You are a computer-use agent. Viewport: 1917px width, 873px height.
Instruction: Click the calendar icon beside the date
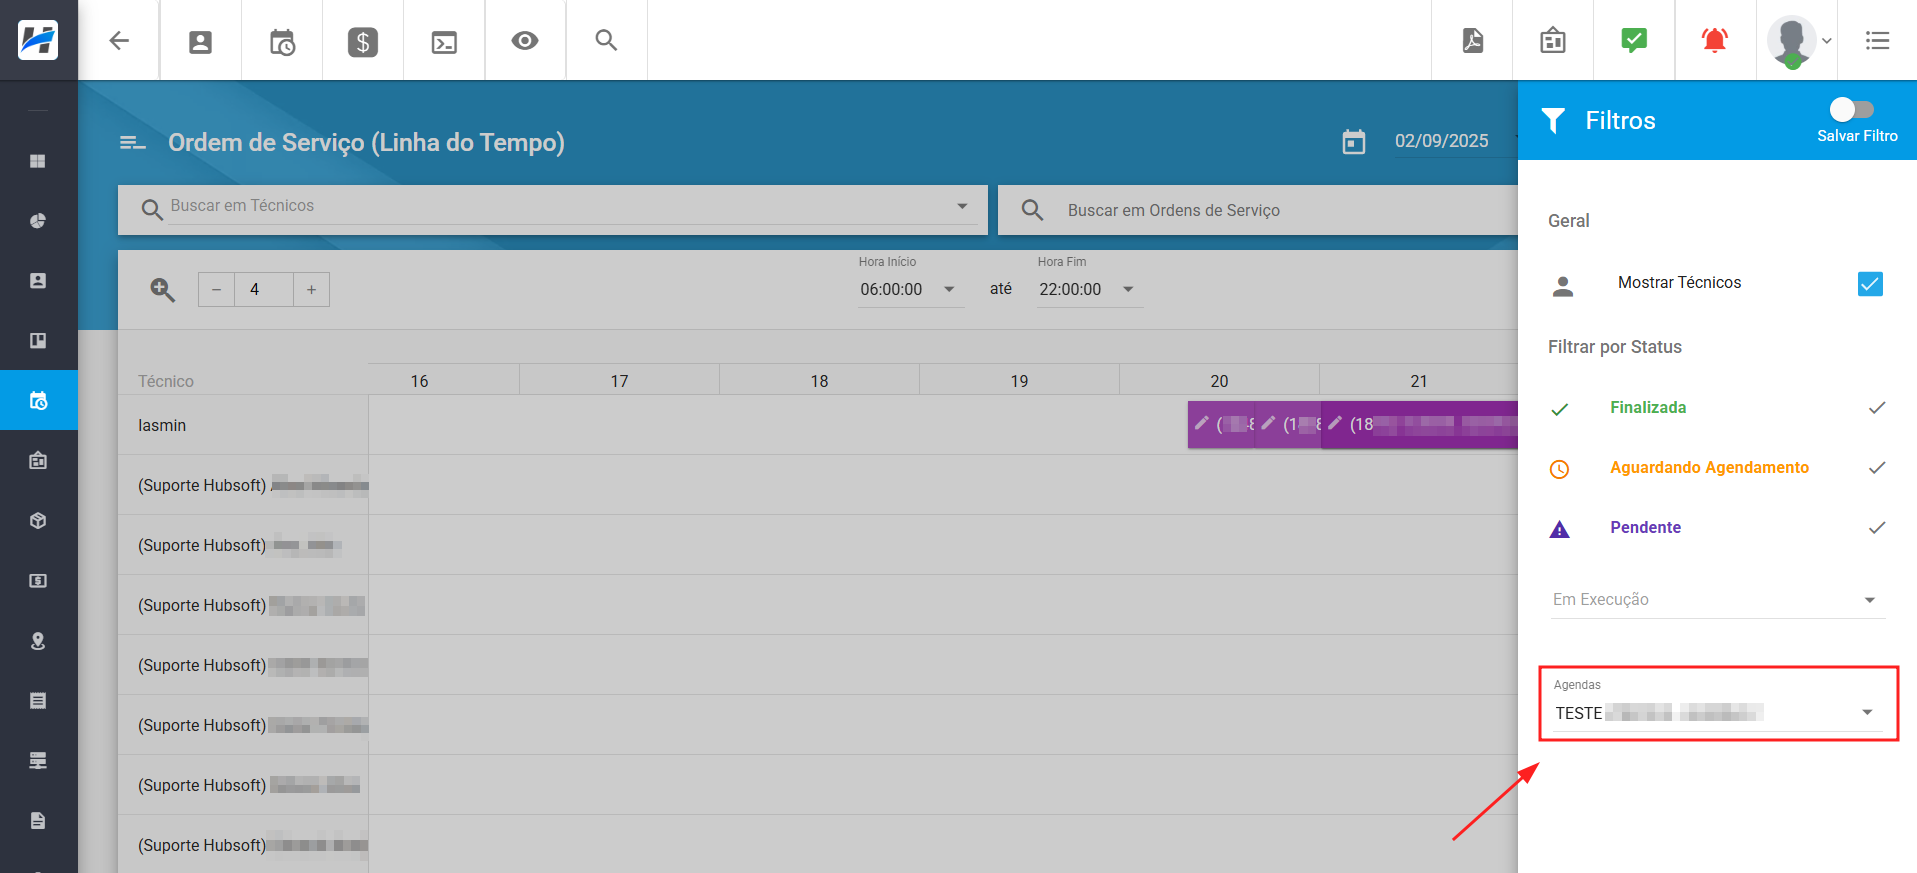click(1353, 142)
